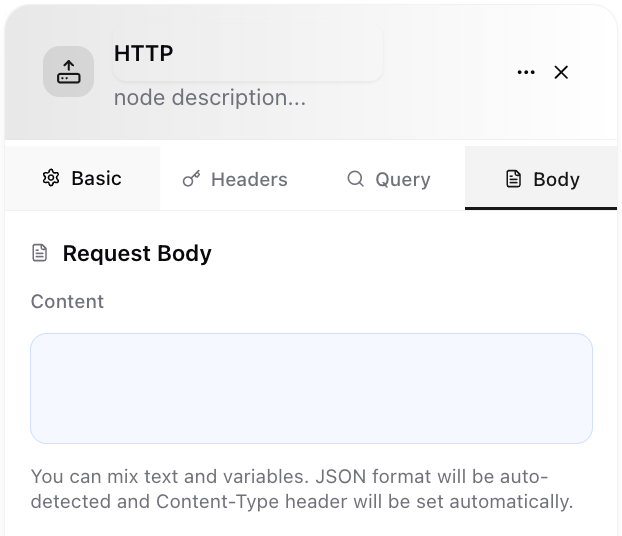Focus the Content request body textarea
Screen dimensions: 622x536
pyautogui.click(x=311, y=388)
